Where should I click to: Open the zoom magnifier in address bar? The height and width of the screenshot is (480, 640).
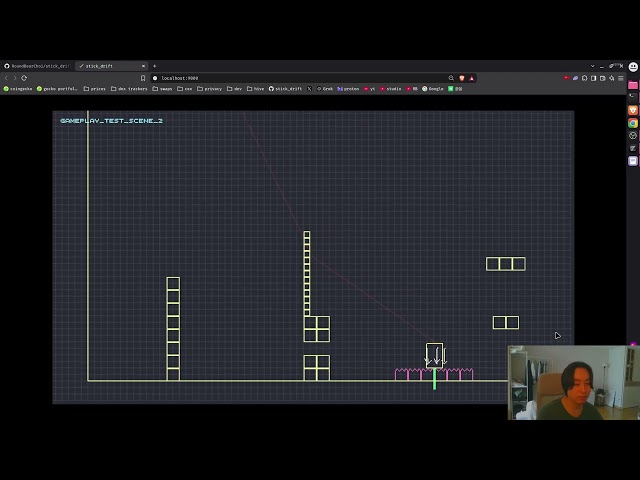point(451,78)
